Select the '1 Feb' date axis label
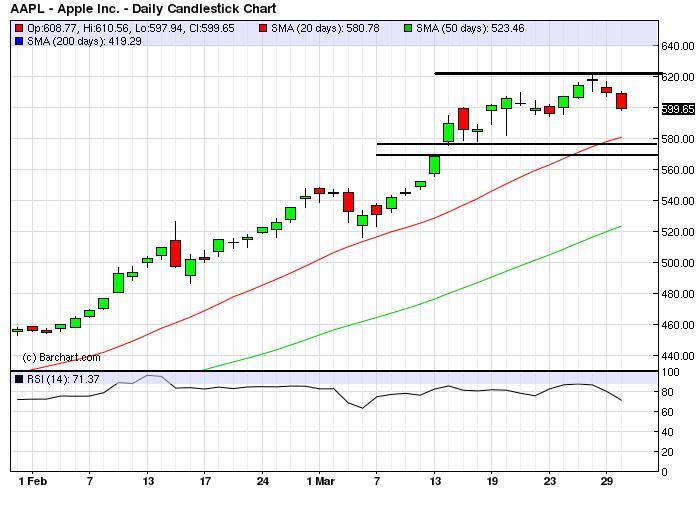 (x=31, y=480)
